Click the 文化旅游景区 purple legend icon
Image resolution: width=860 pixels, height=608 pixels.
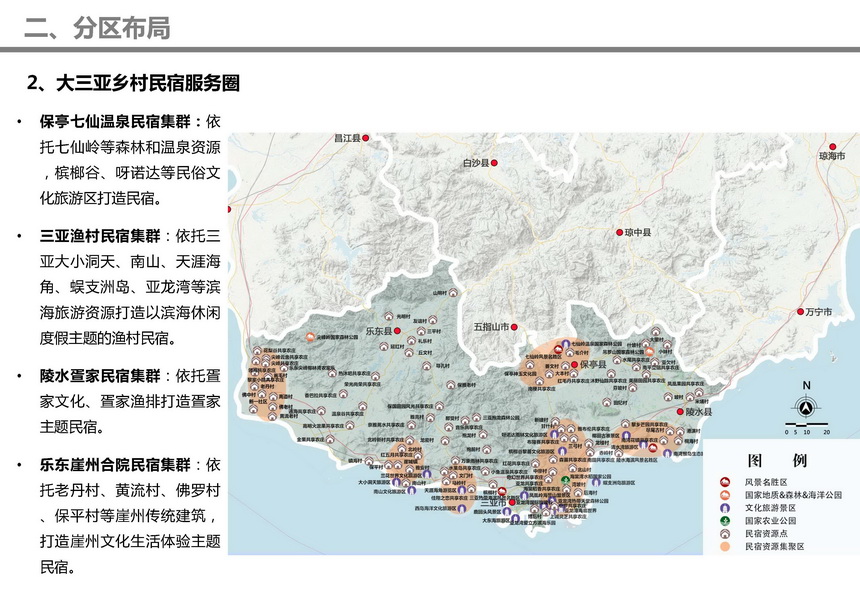(x=725, y=508)
